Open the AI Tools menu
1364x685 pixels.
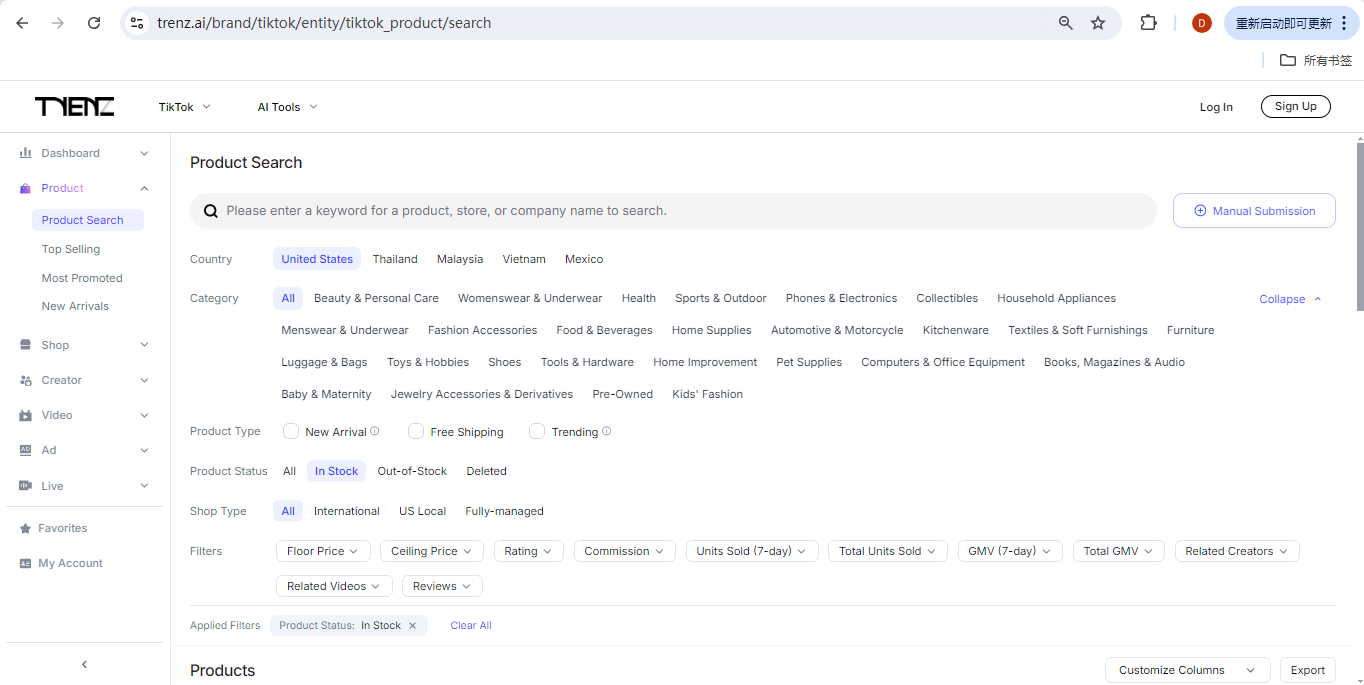[287, 107]
